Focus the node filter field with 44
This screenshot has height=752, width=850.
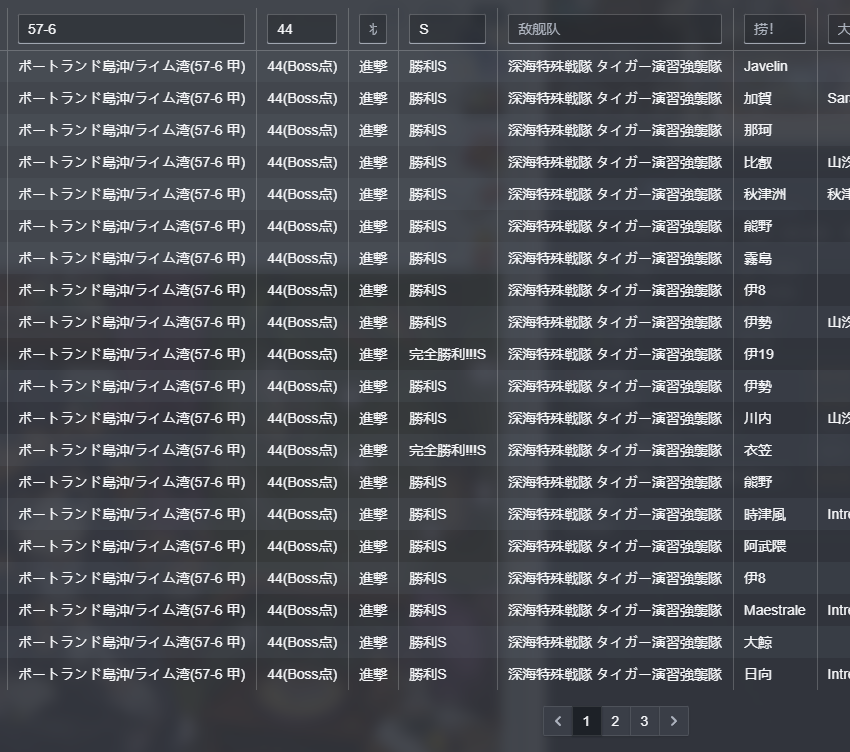click(x=301, y=29)
